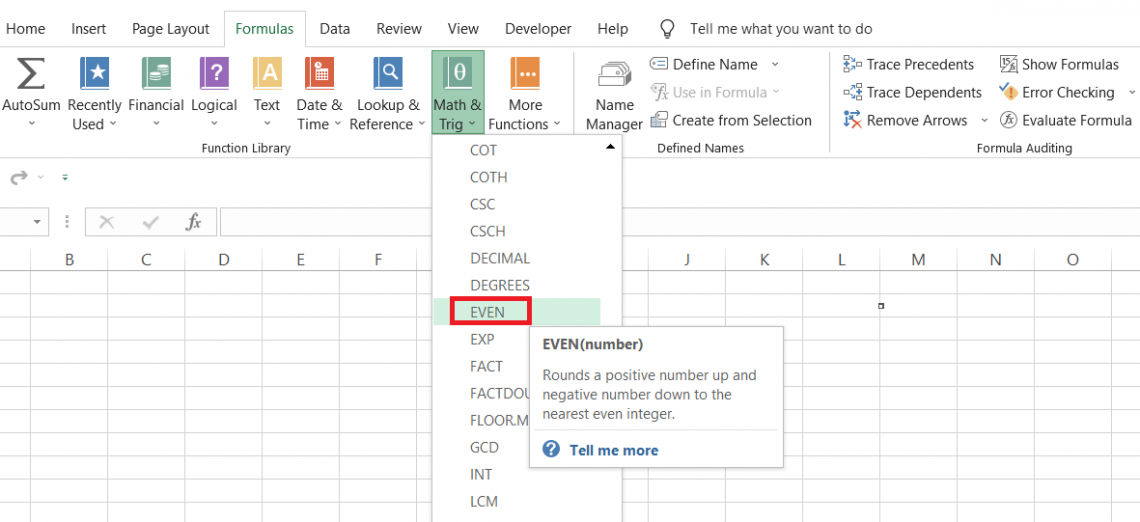Expand the Remove Arrows dropdown arrow

pos(984,121)
